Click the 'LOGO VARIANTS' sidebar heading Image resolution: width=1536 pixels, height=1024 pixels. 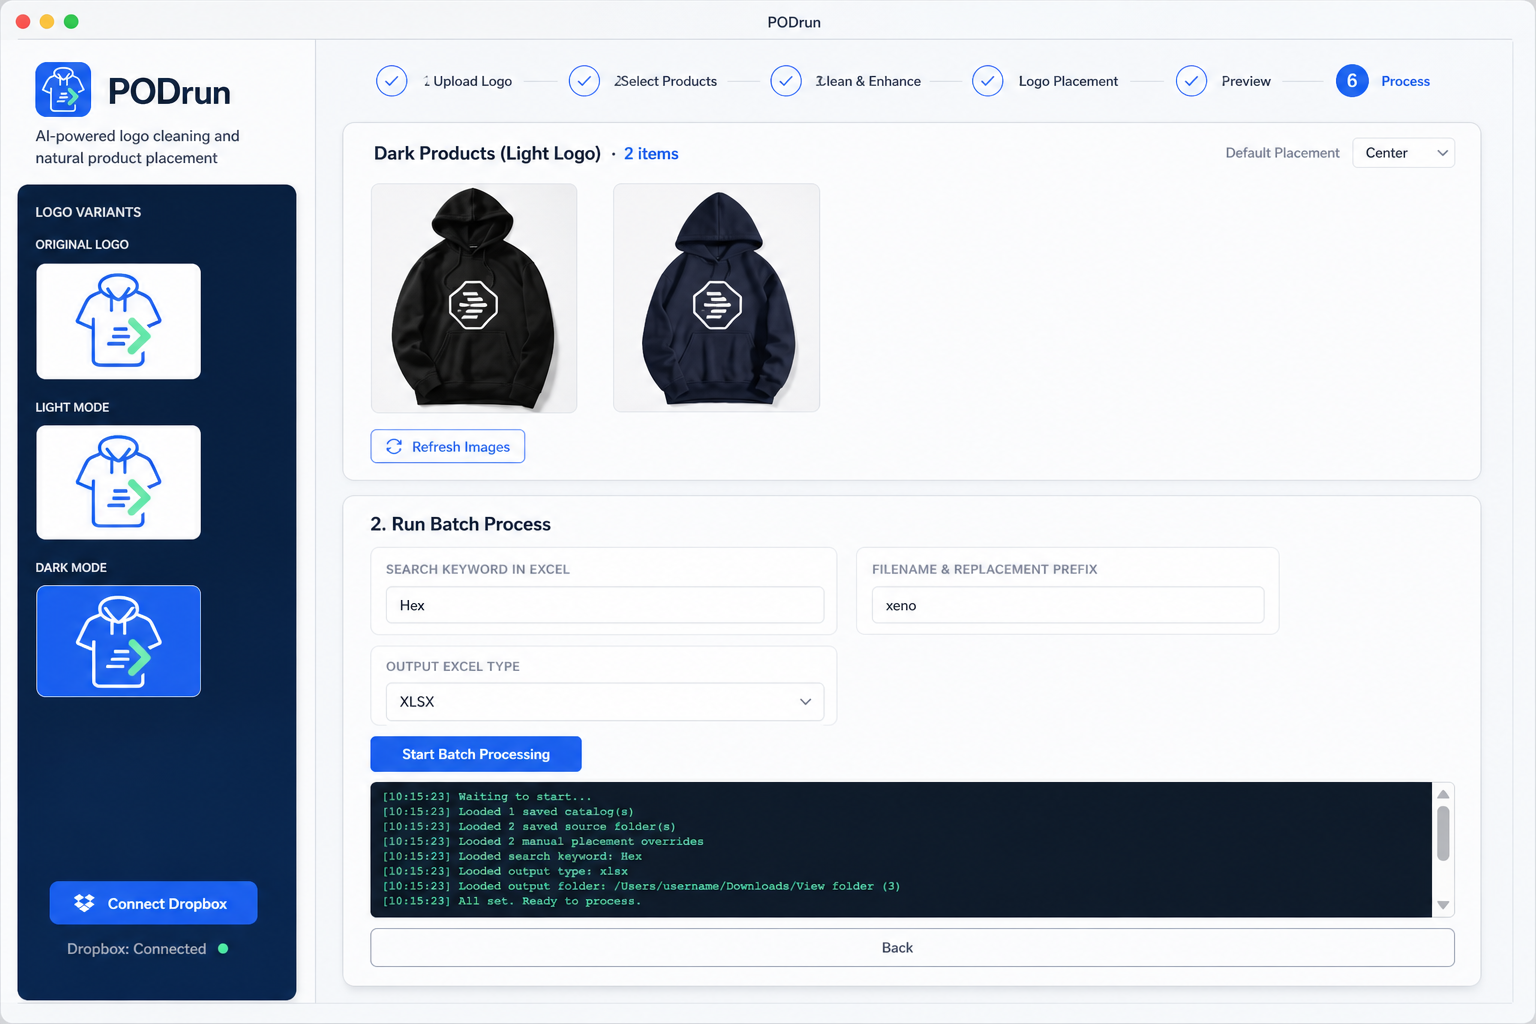pos(88,212)
